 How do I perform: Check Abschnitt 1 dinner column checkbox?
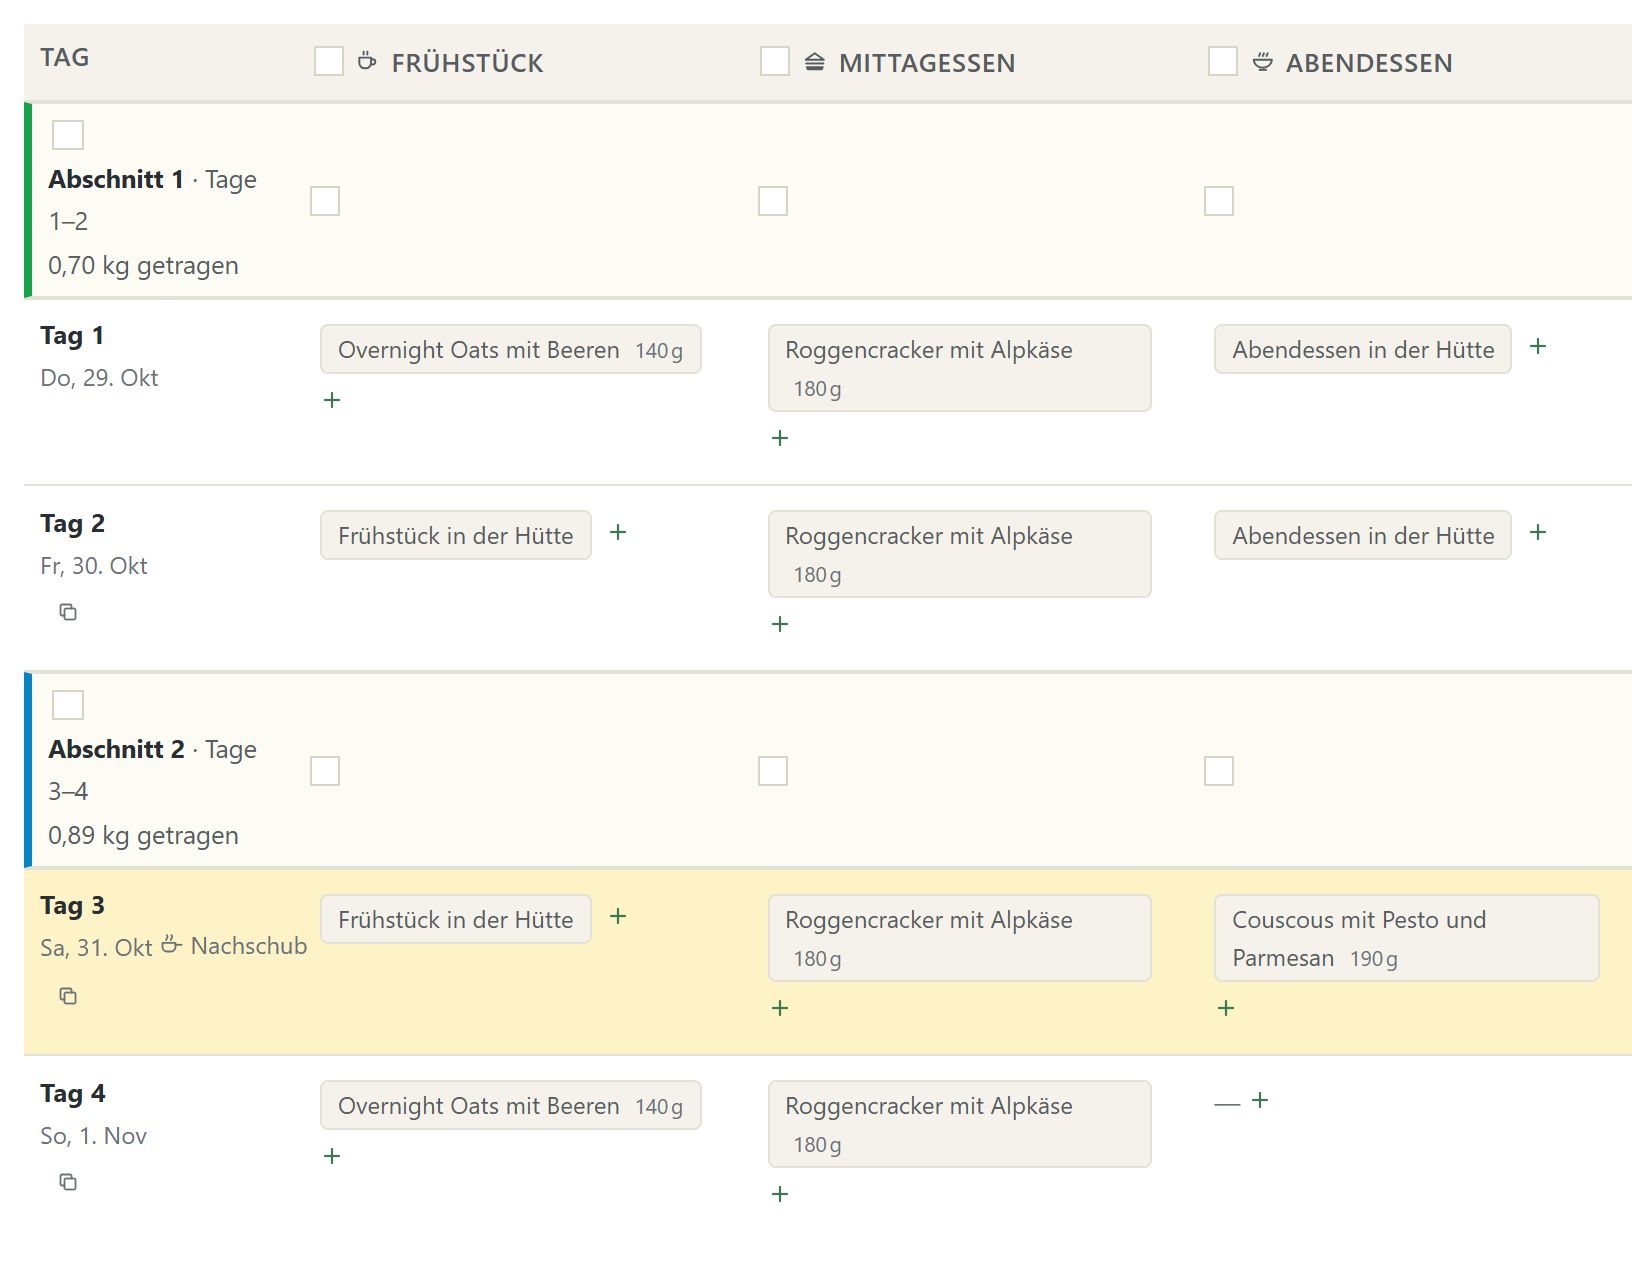point(1219,201)
